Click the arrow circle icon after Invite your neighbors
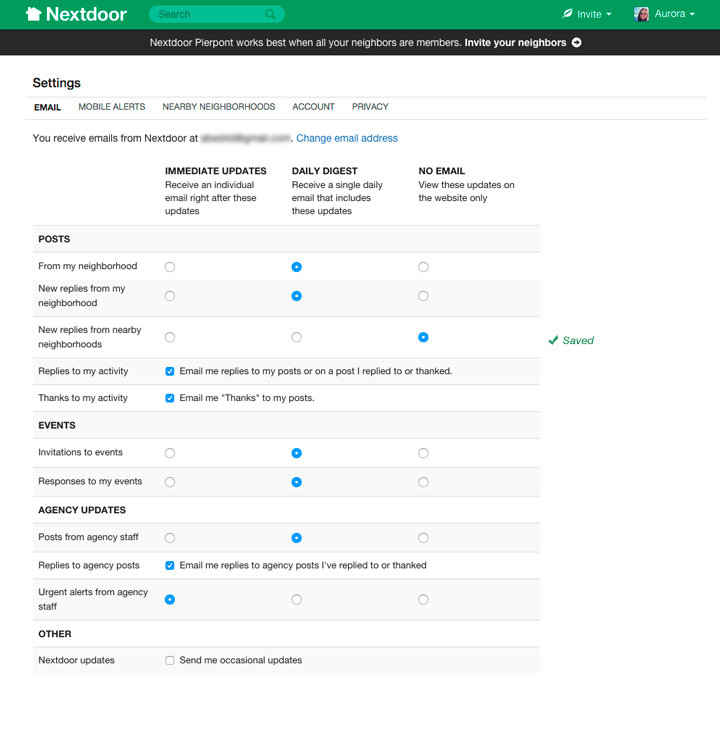Image resolution: width=720 pixels, height=739 pixels. (x=576, y=42)
